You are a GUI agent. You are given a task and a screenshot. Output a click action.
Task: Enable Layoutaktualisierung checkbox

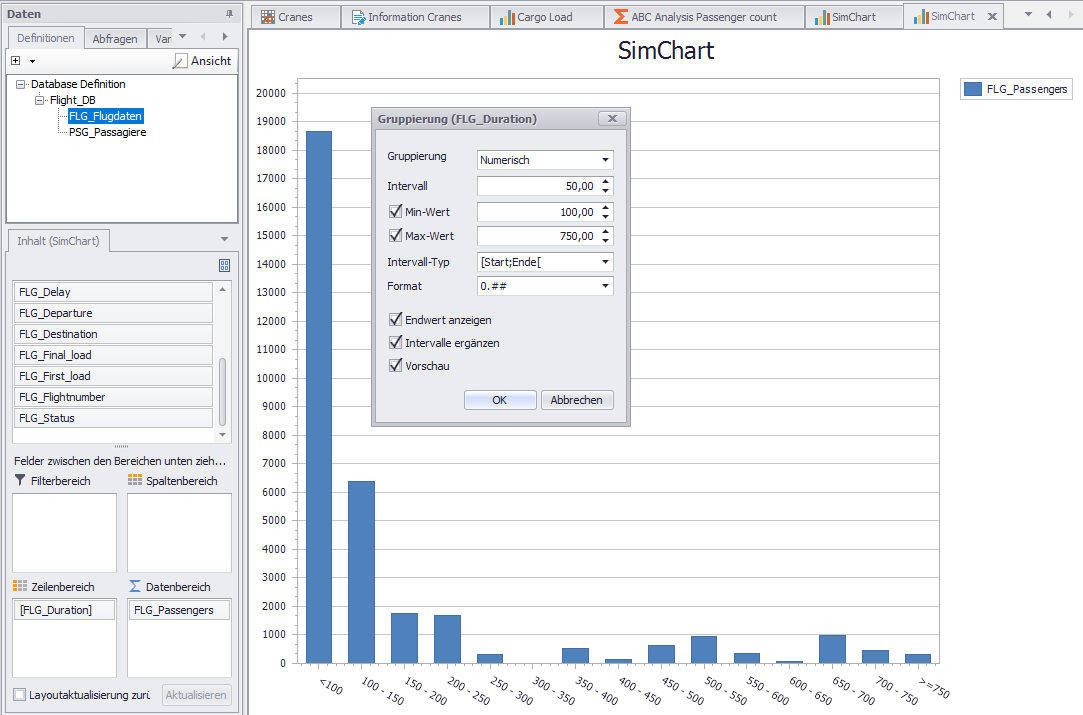(20, 695)
